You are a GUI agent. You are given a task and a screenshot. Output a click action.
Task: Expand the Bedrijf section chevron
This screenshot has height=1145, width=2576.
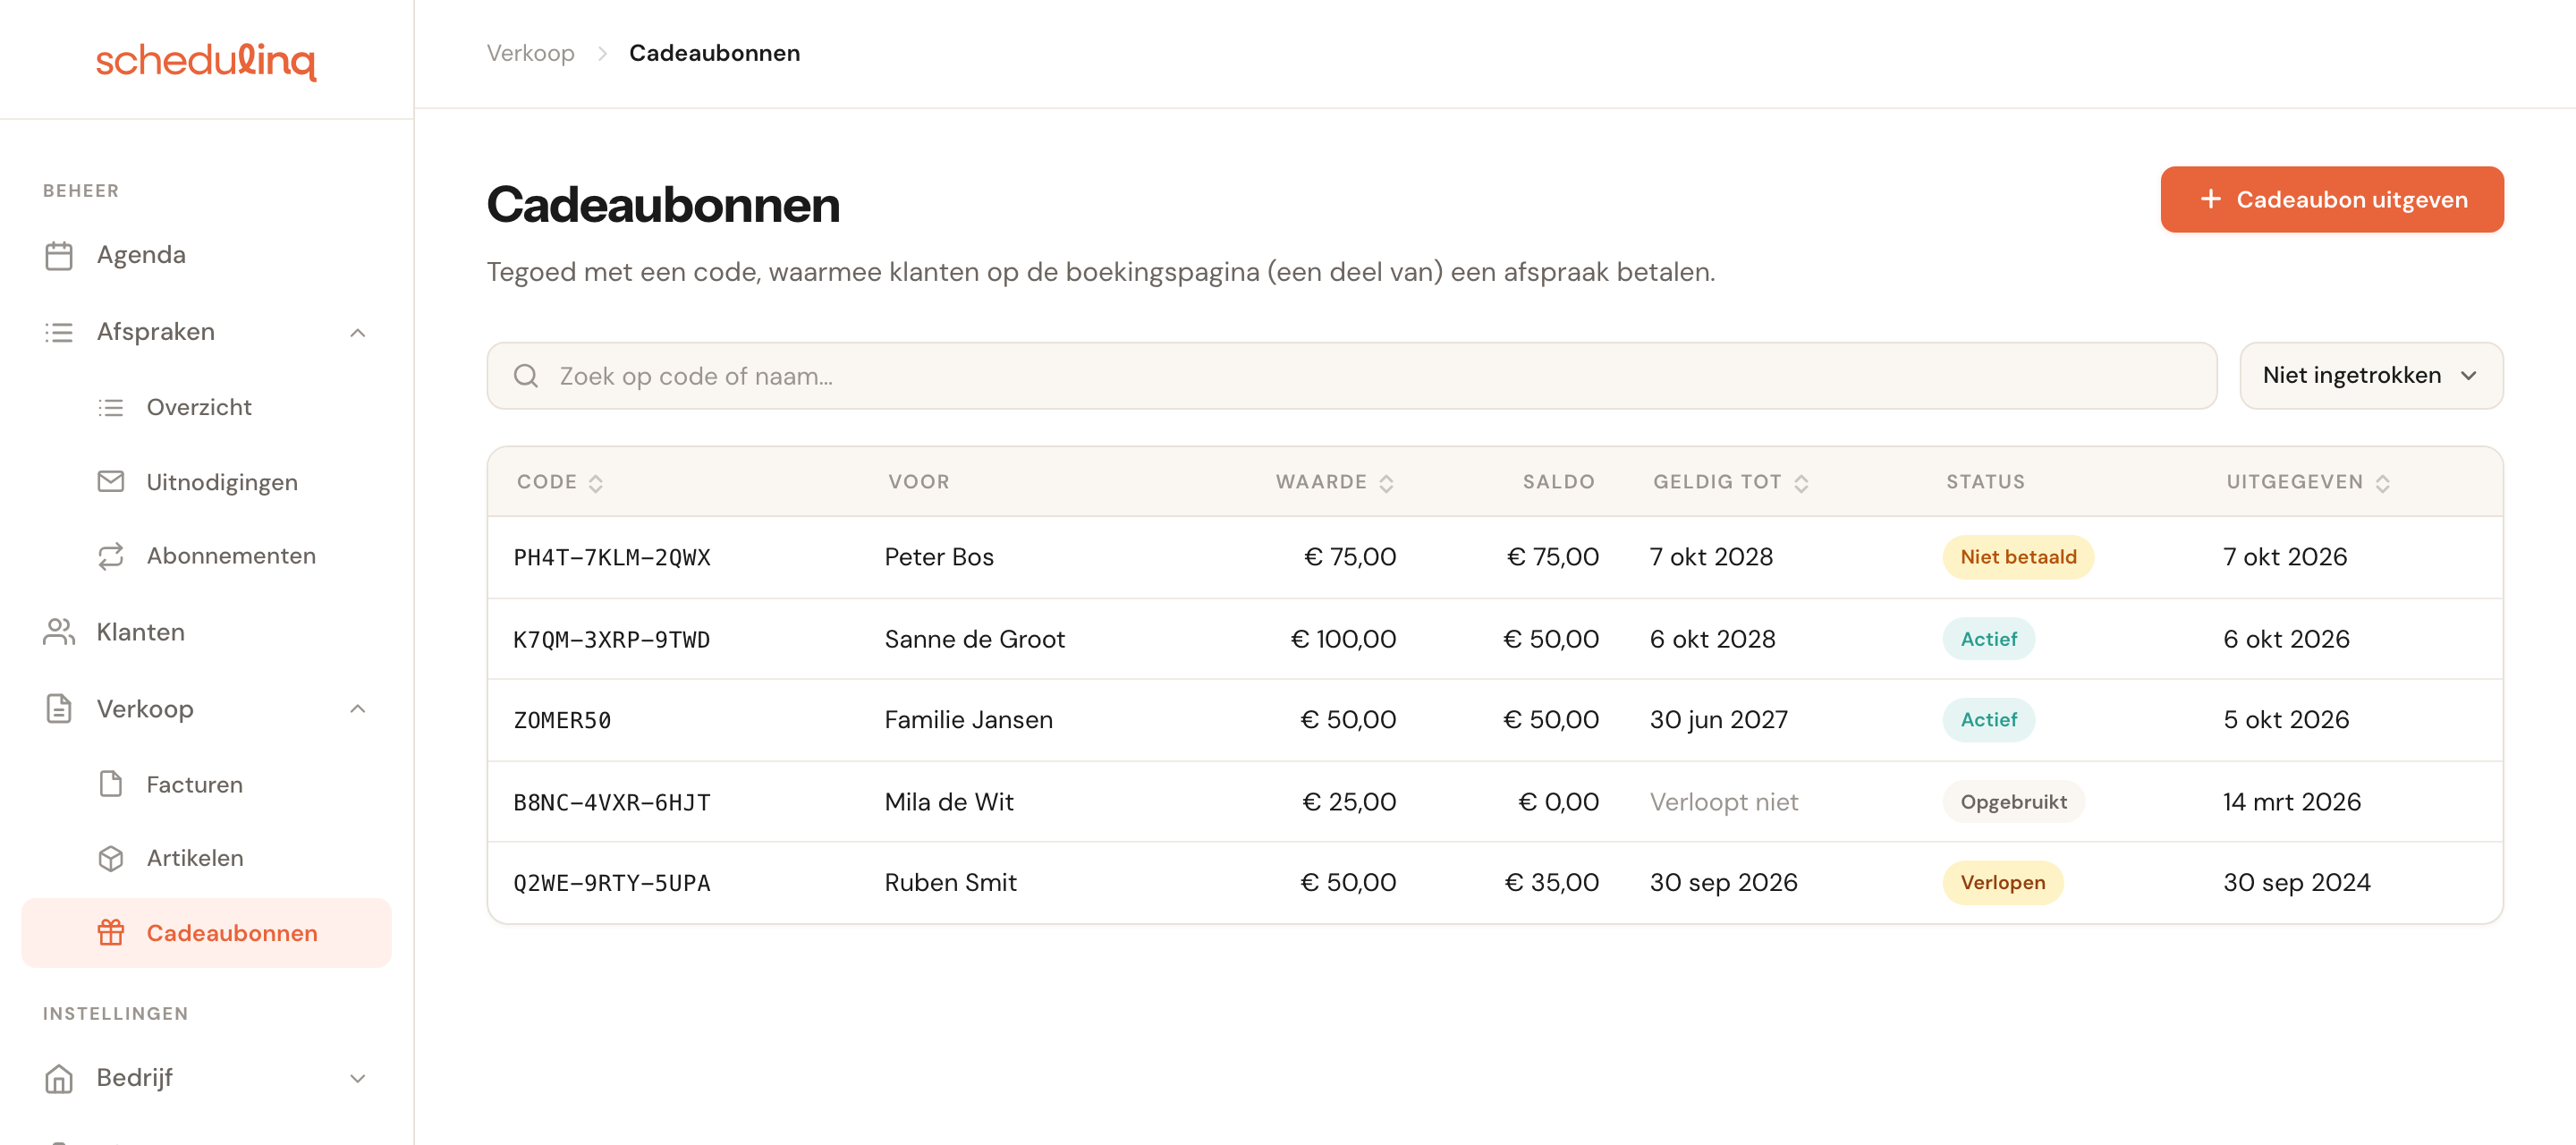[357, 1078]
